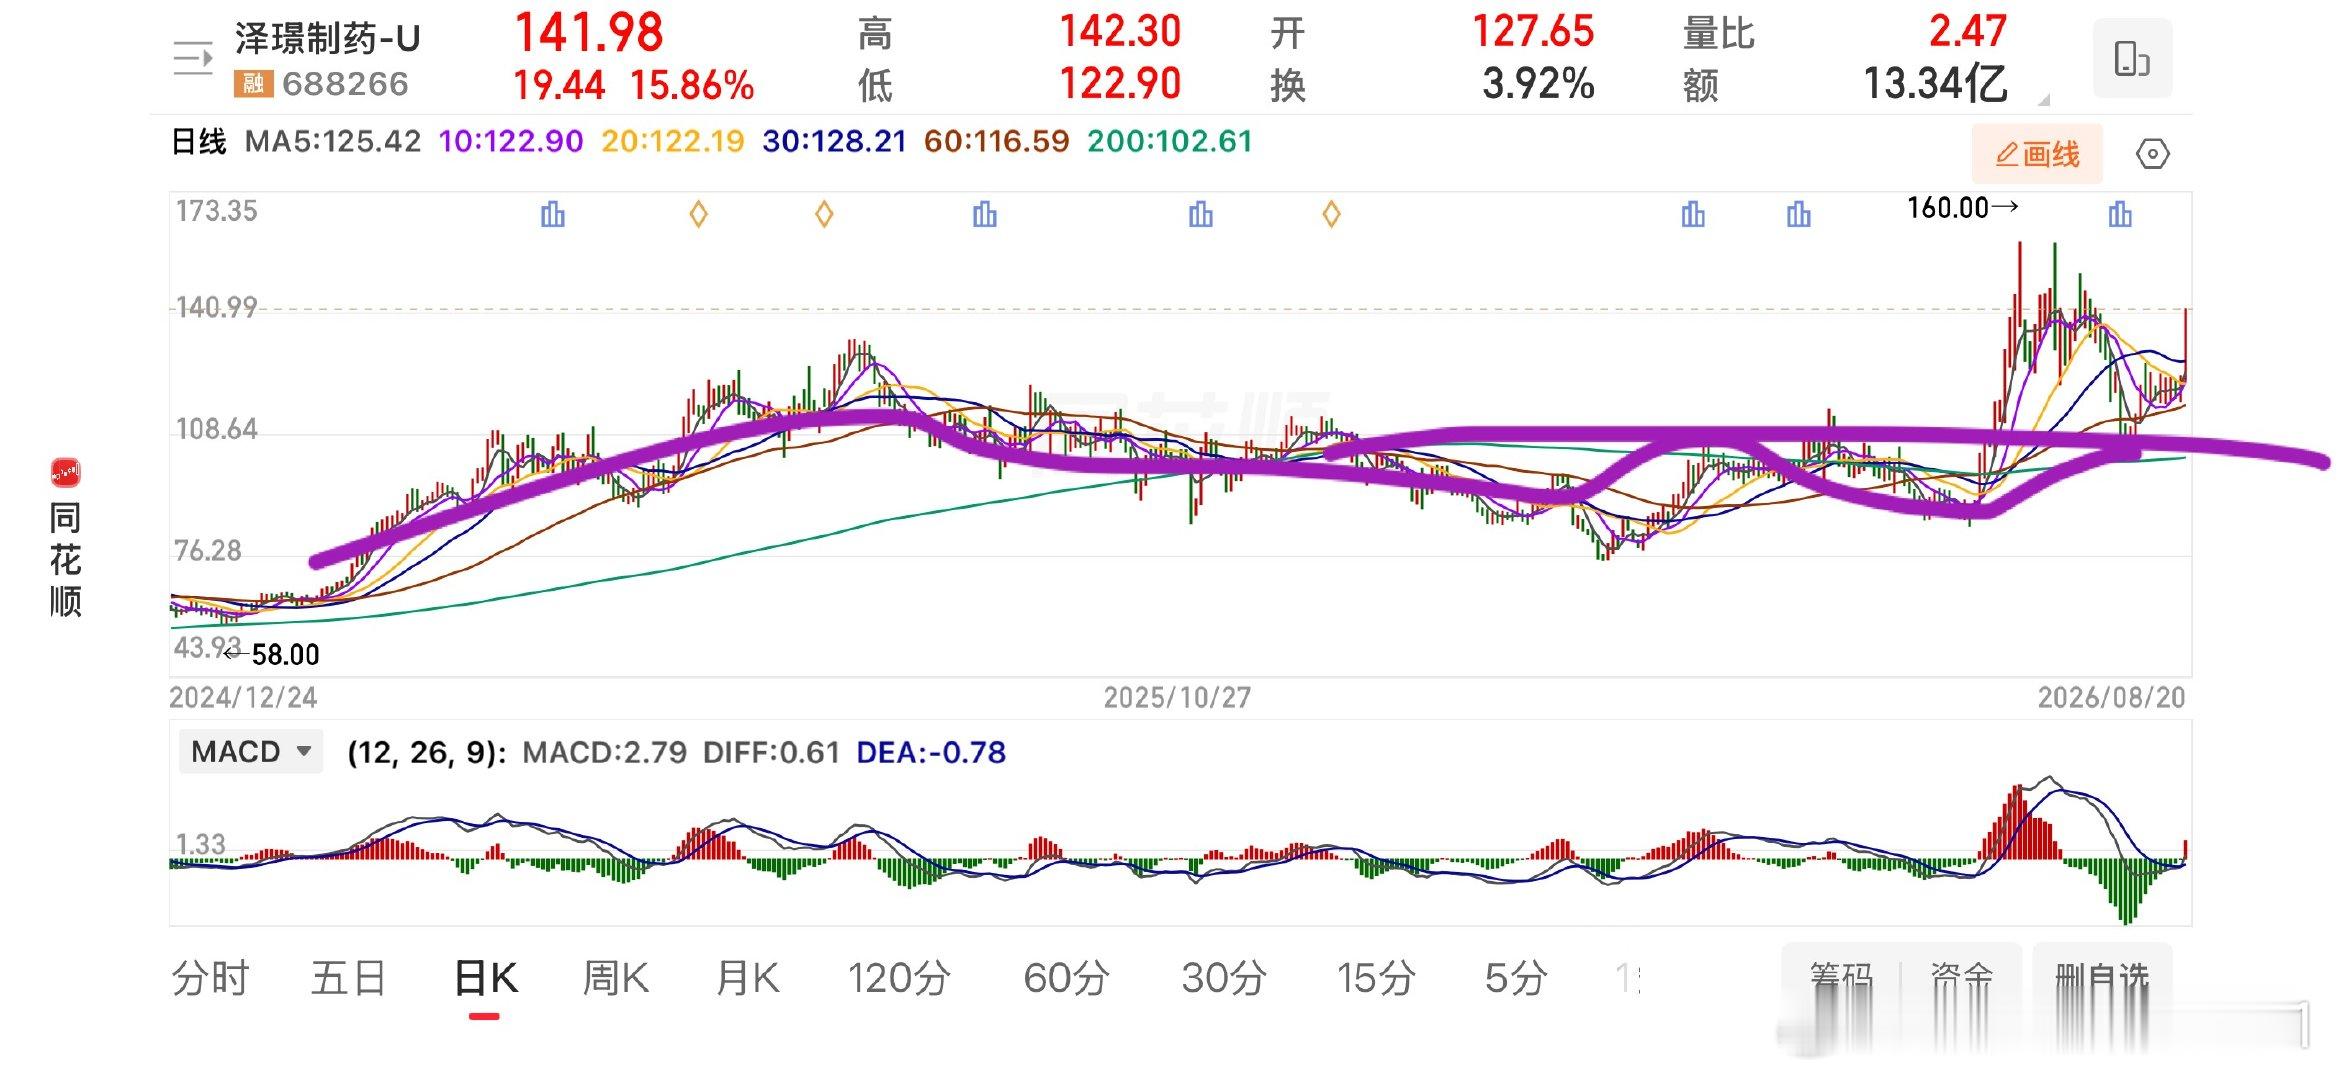Tap the current price 141.98
Image resolution: width=2341 pixels, height=1080 pixels.
(x=589, y=33)
